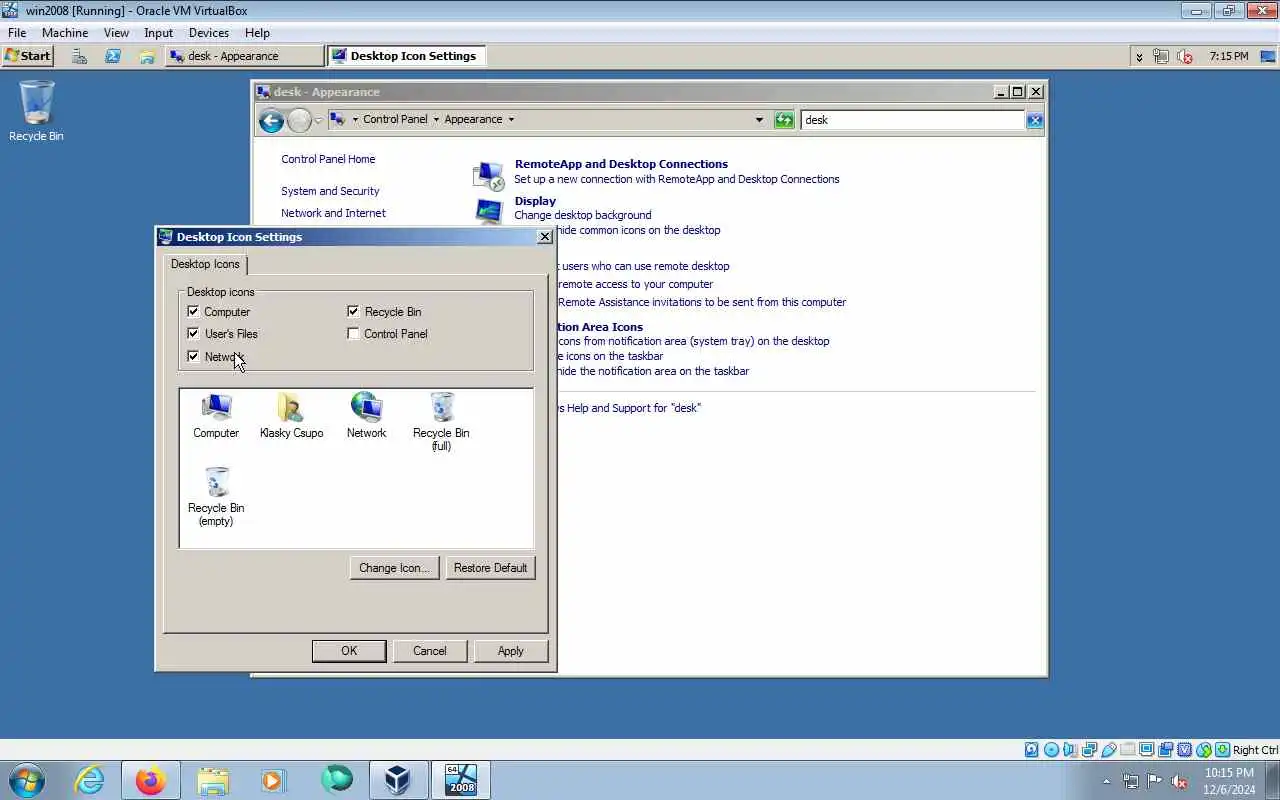Open the VirtualBox View menu

pyautogui.click(x=116, y=33)
